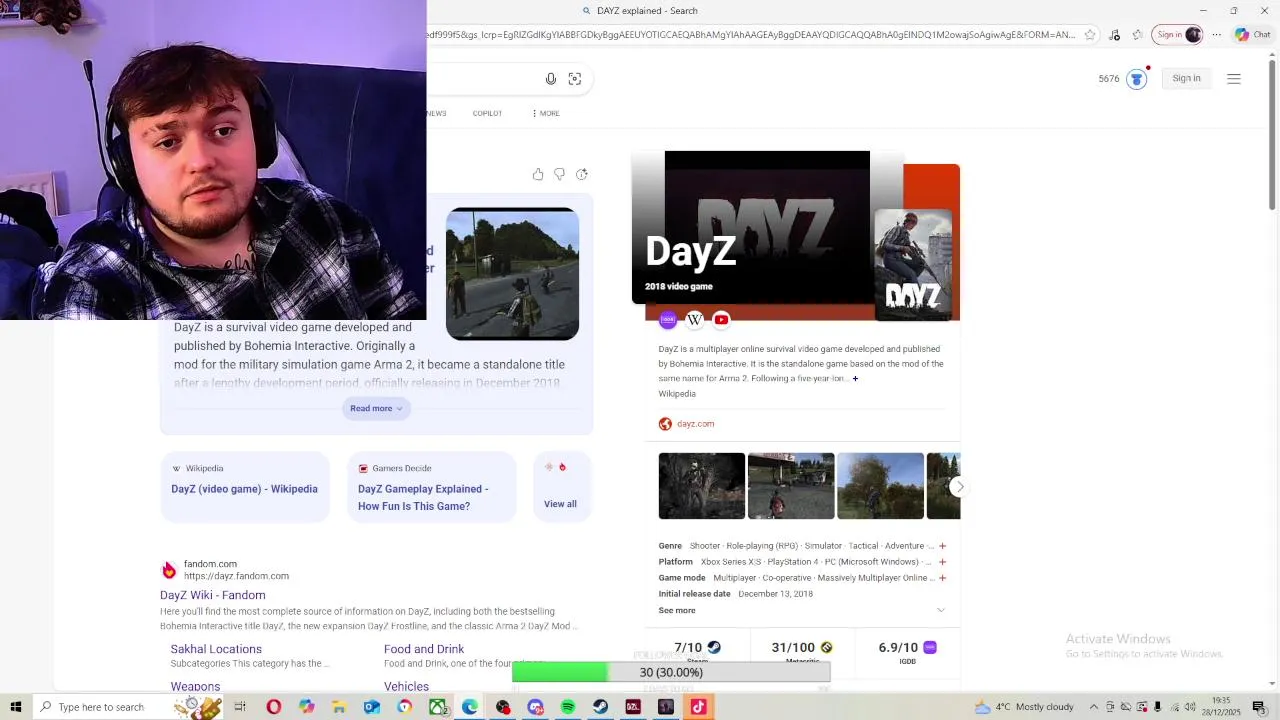1280x720 pixels.
Task: Open Spotify from taskbar
Action: (x=568, y=707)
